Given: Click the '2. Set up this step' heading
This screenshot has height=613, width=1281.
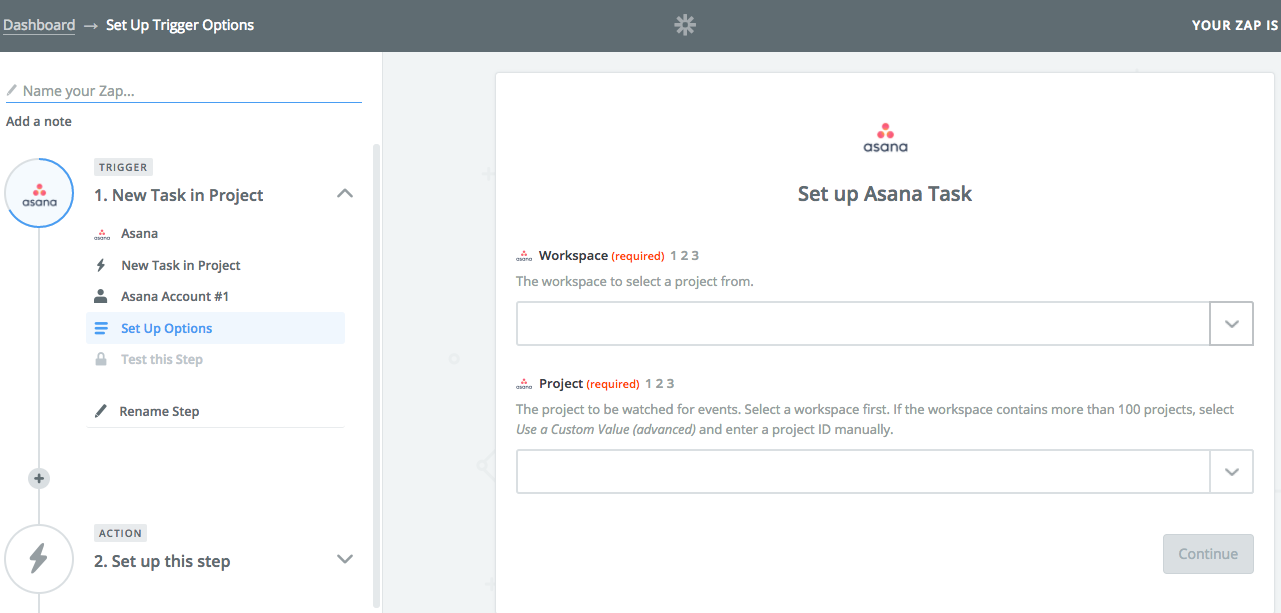Looking at the screenshot, I should 162,561.
